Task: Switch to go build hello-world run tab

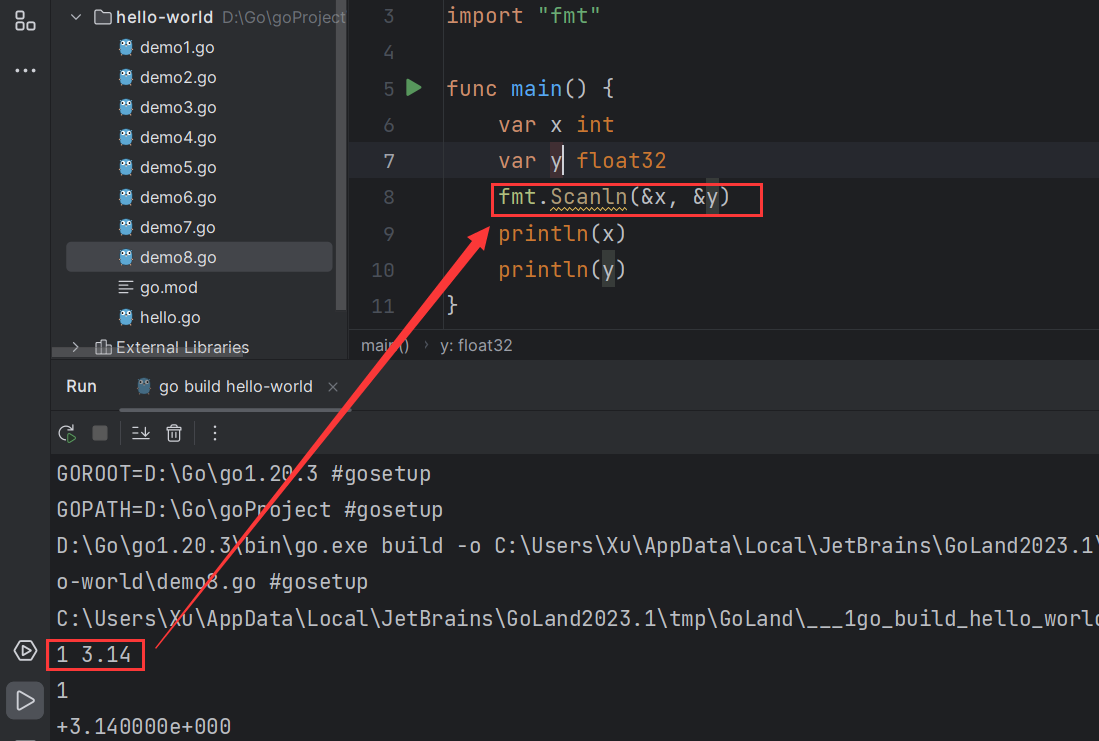Action: pos(235,386)
